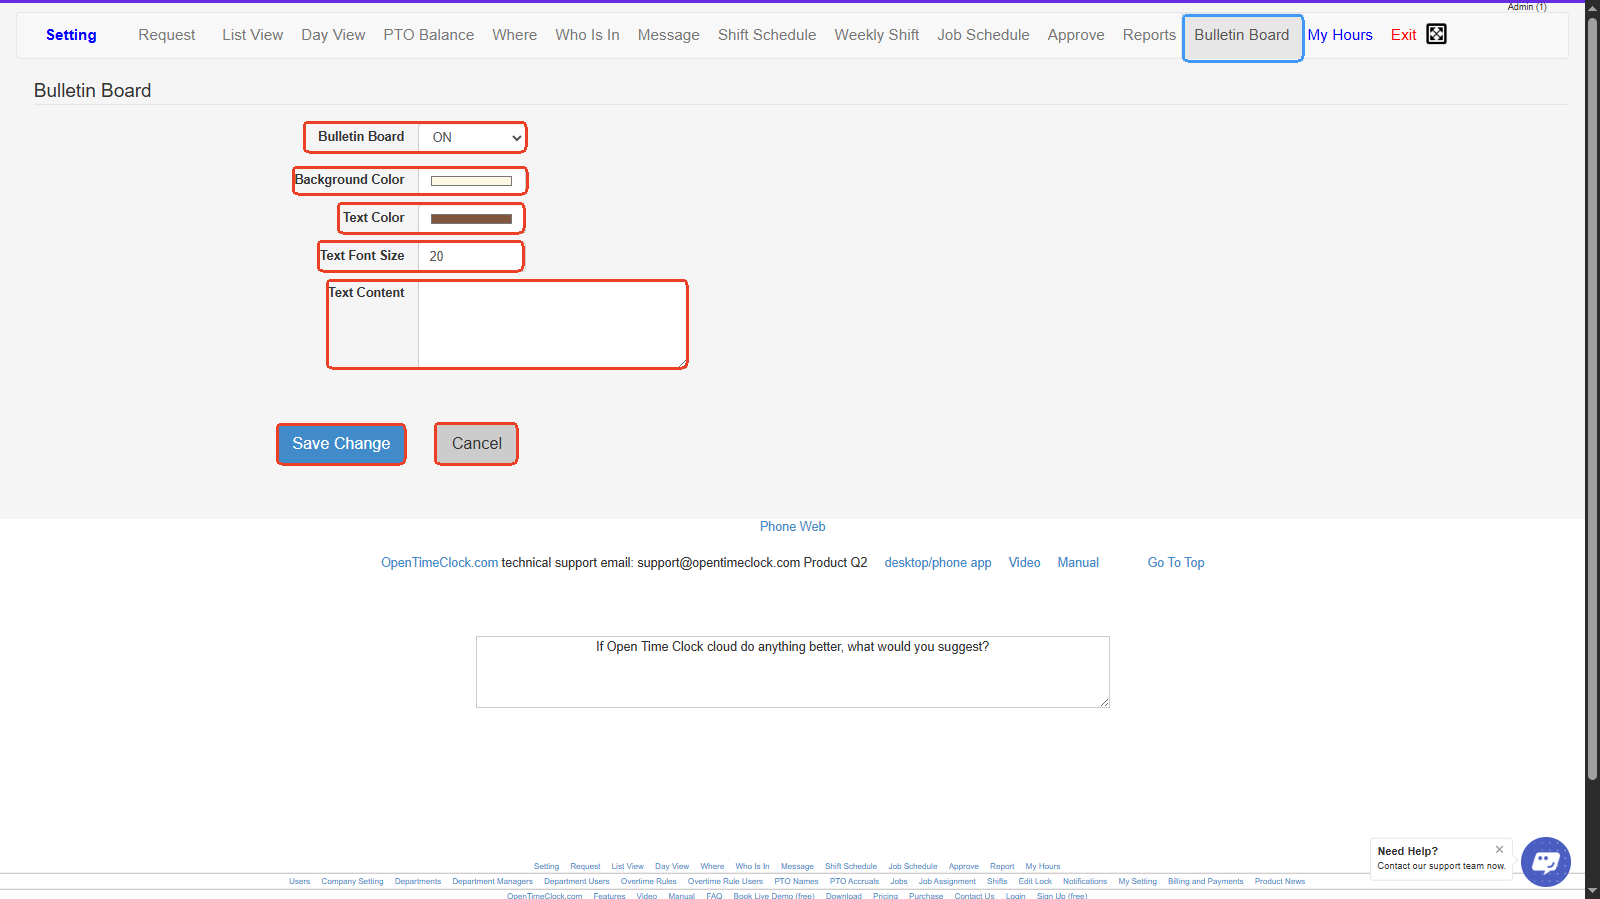Open the Phone Web link
1600x899 pixels.
pos(792,527)
